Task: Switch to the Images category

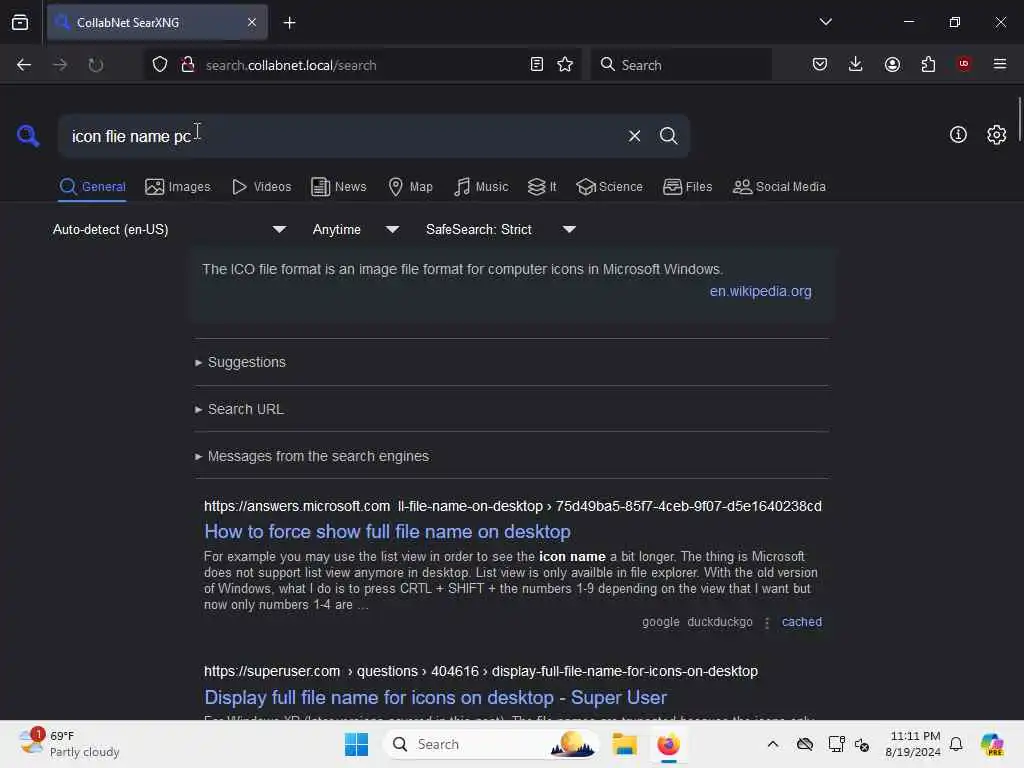Action: pos(178,187)
